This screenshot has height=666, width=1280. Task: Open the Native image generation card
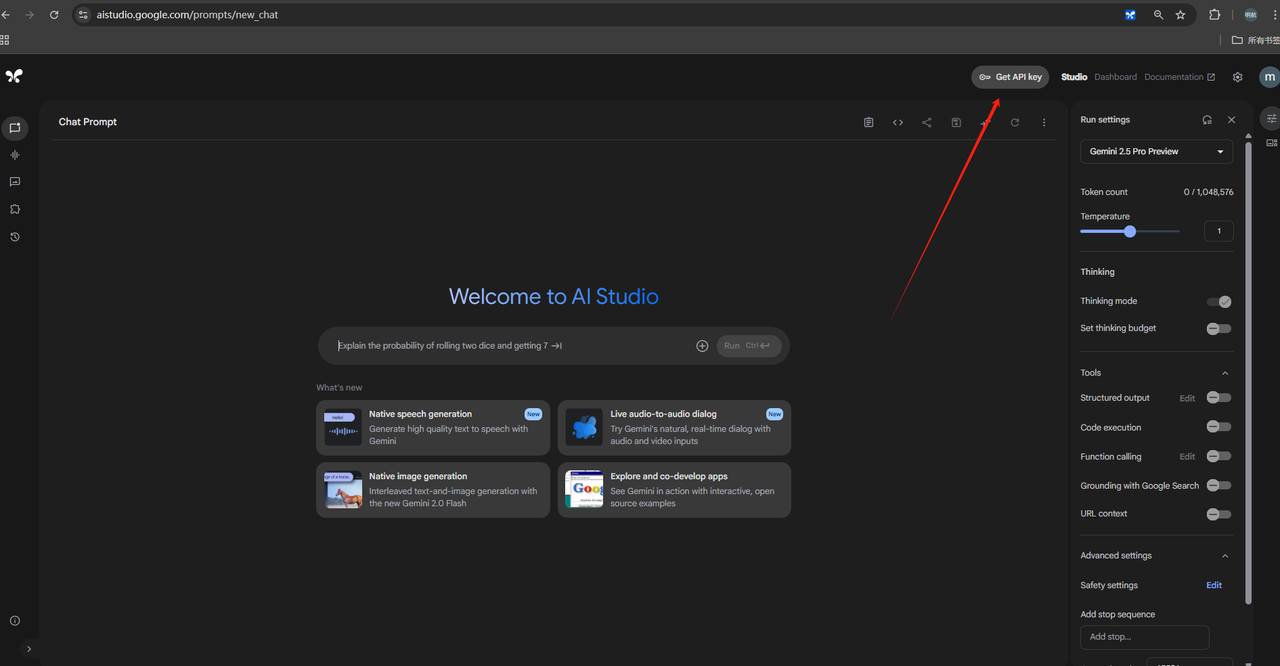433,490
